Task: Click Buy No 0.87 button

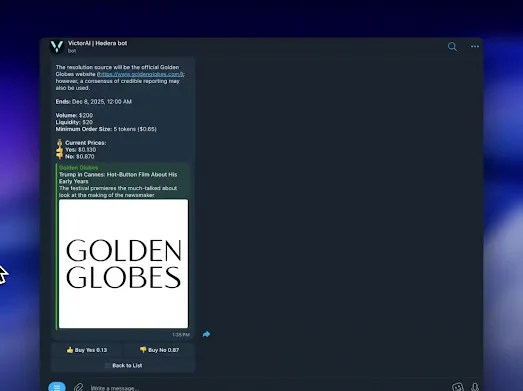Action: (159, 350)
